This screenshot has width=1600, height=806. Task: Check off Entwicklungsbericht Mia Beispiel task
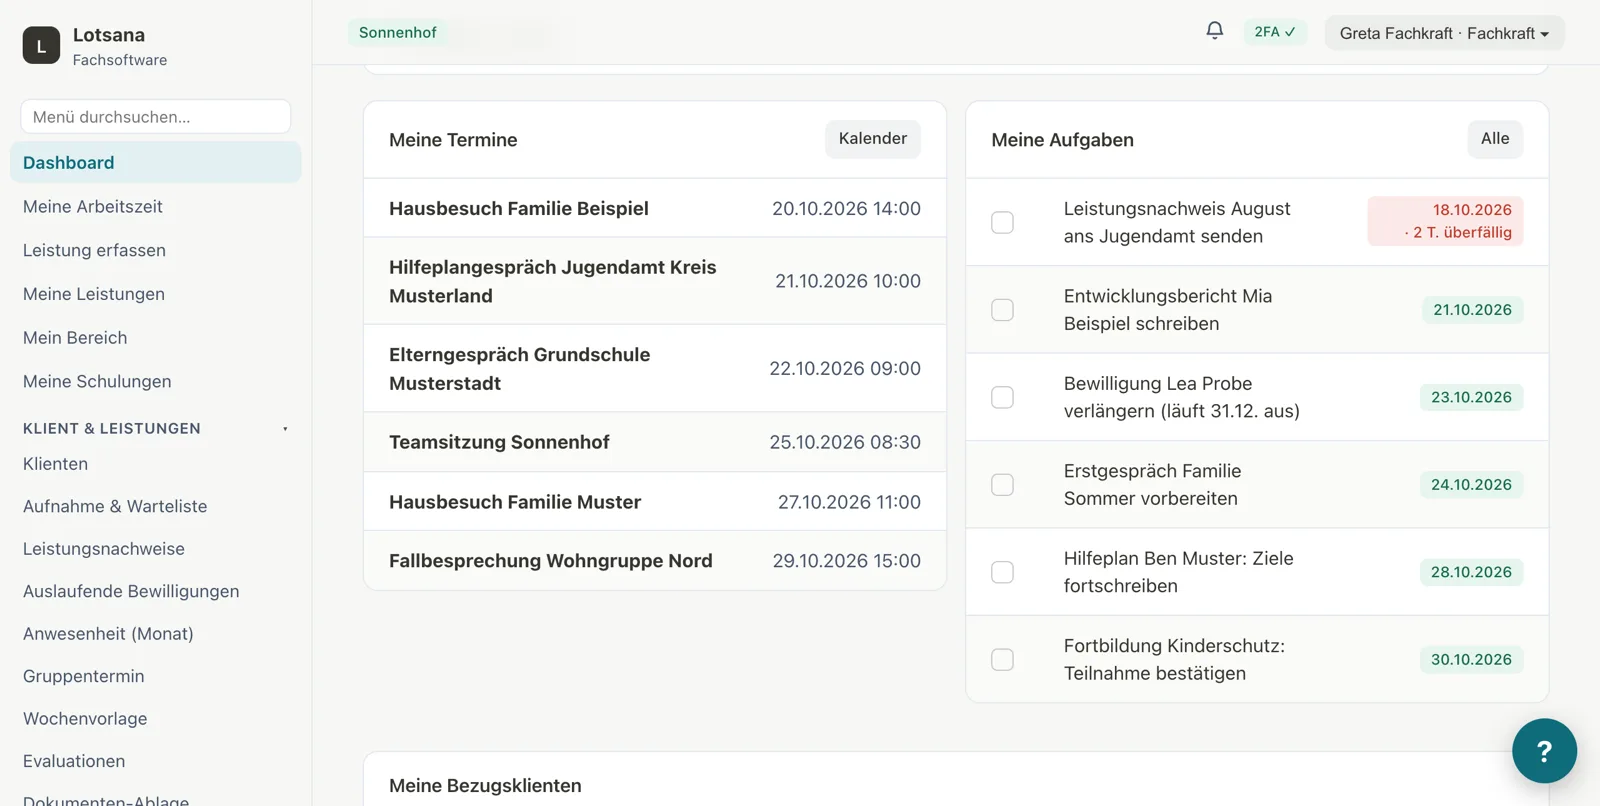coord(1002,310)
